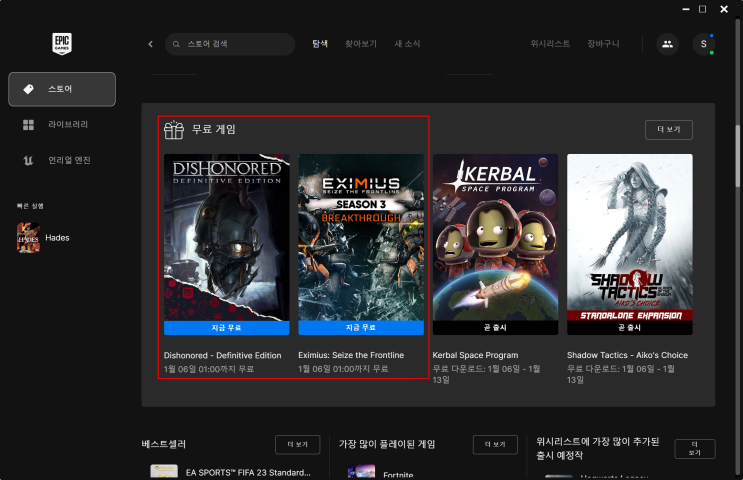Open the friends list icon
The height and width of the screenshot is (480, 743).
point(667,44)
